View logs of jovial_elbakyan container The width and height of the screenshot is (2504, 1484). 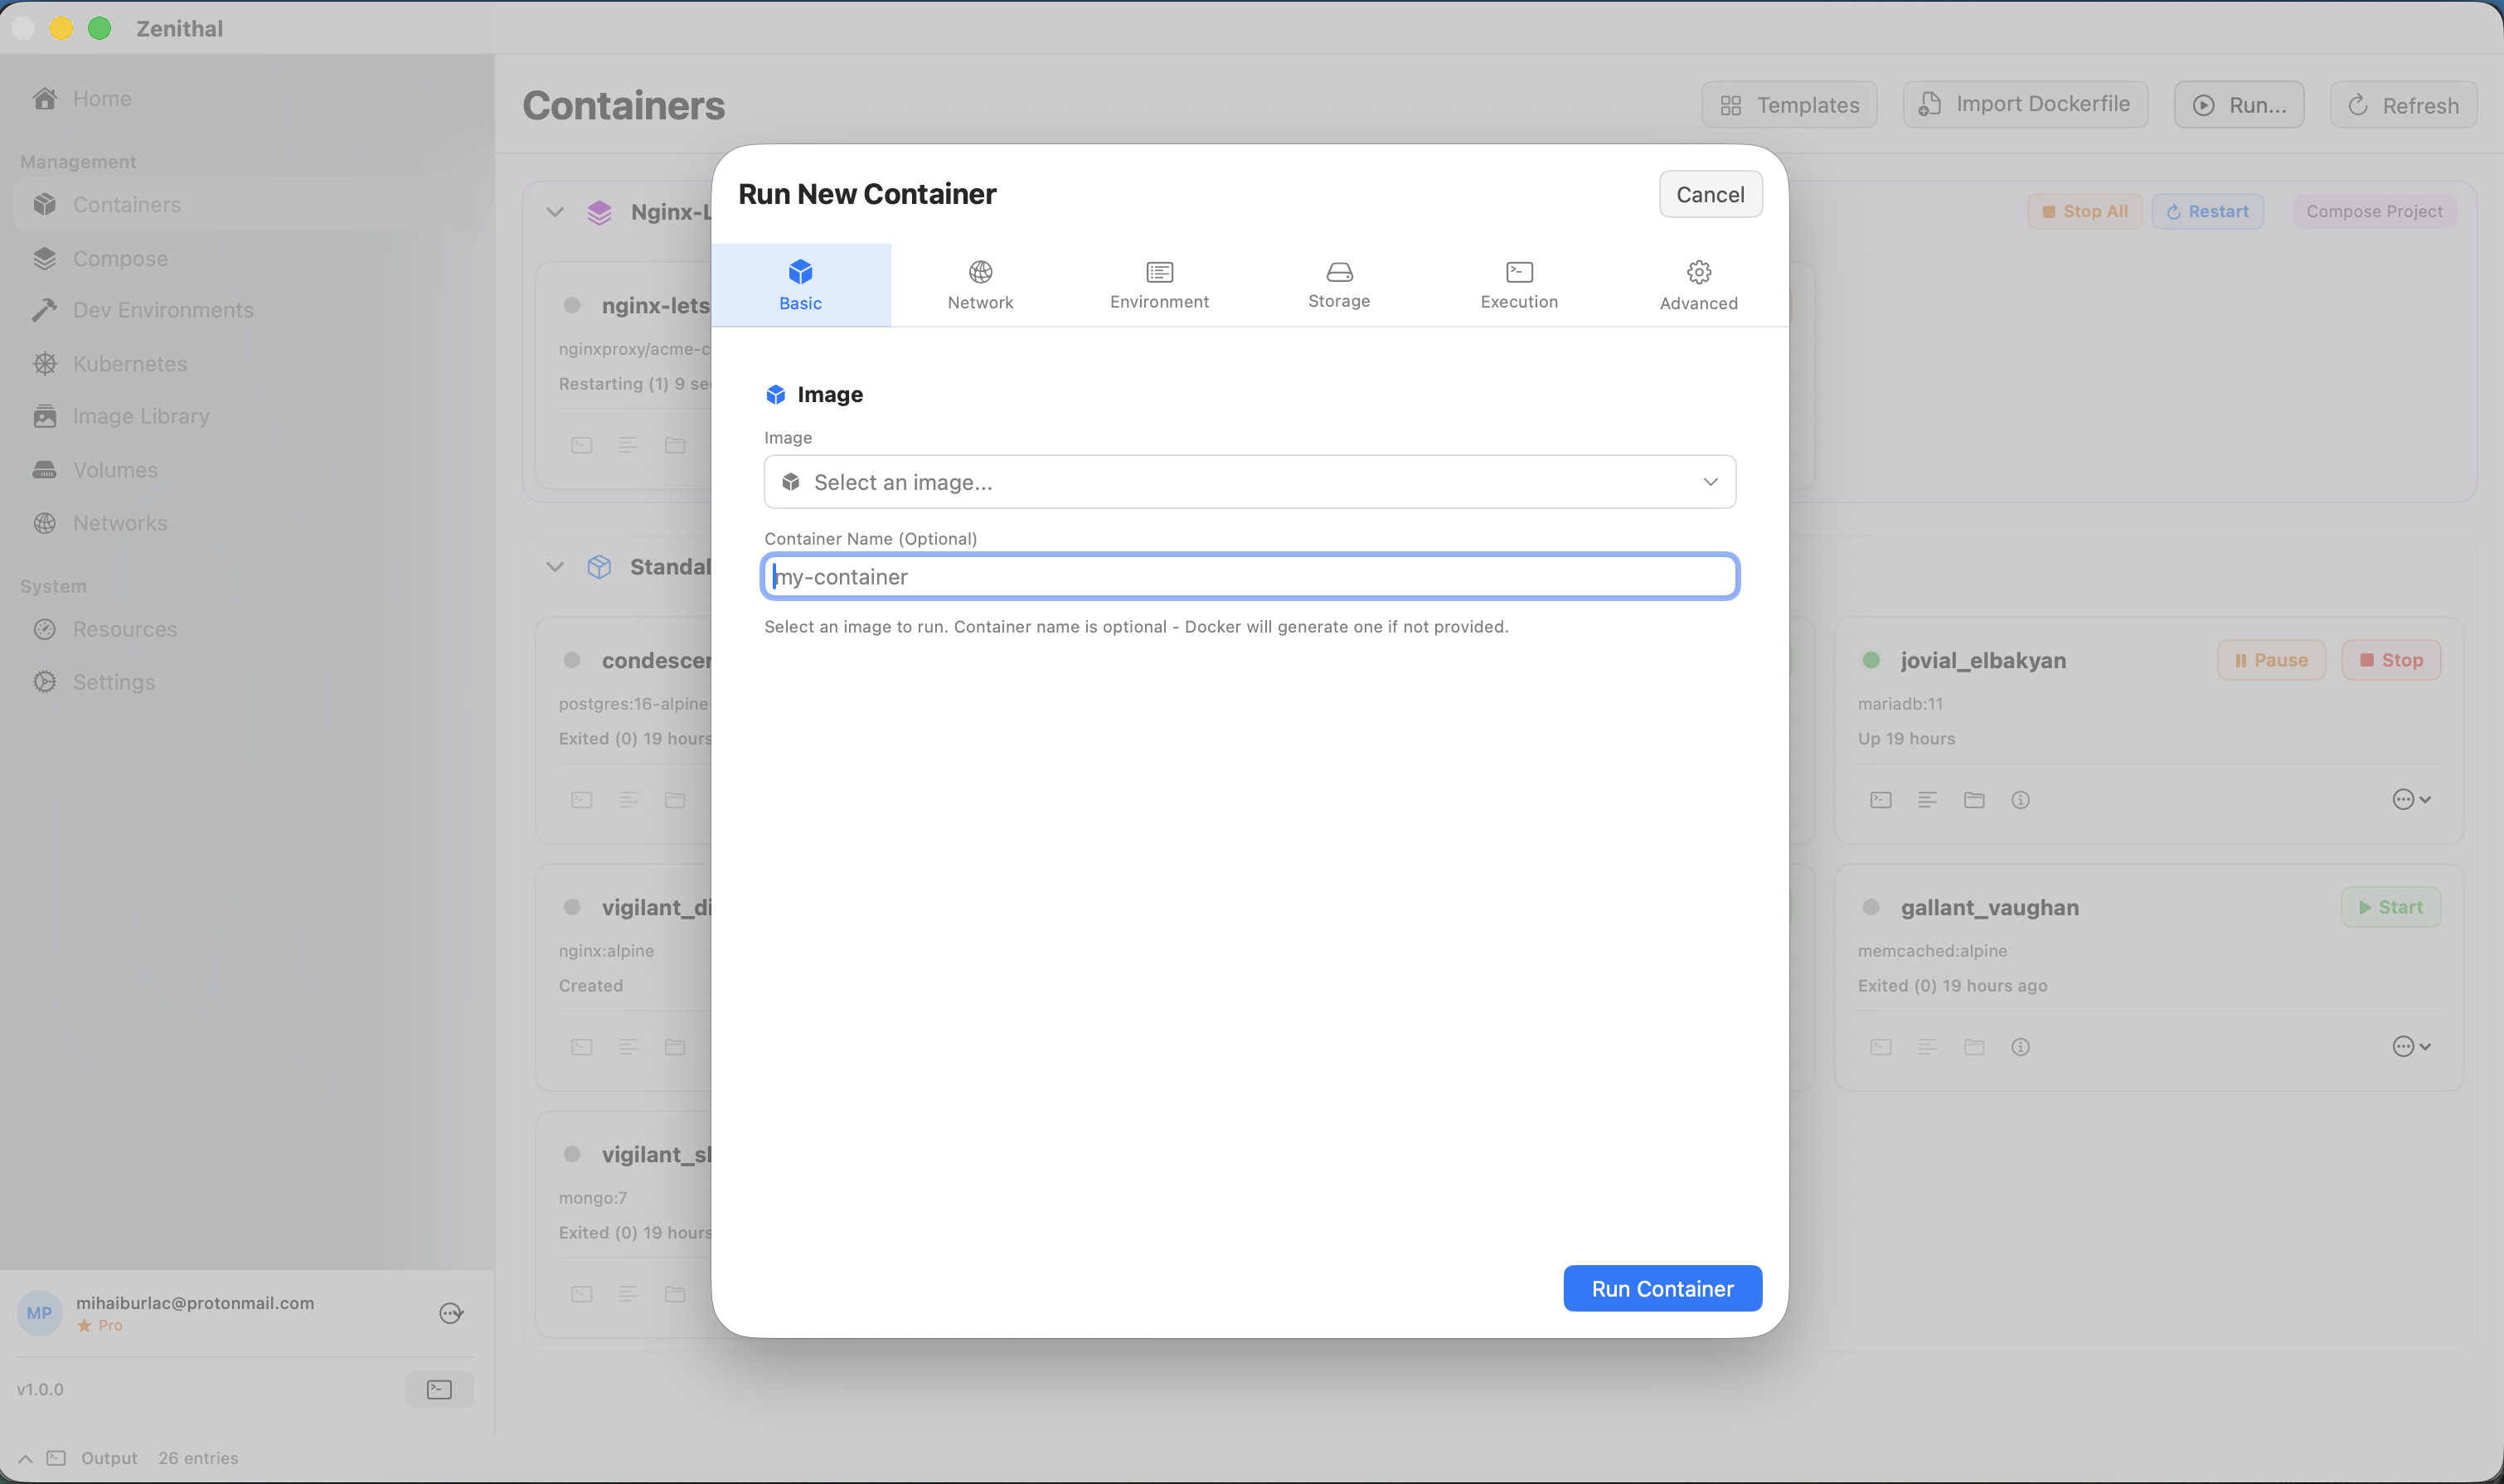[x=1927, y=799]
